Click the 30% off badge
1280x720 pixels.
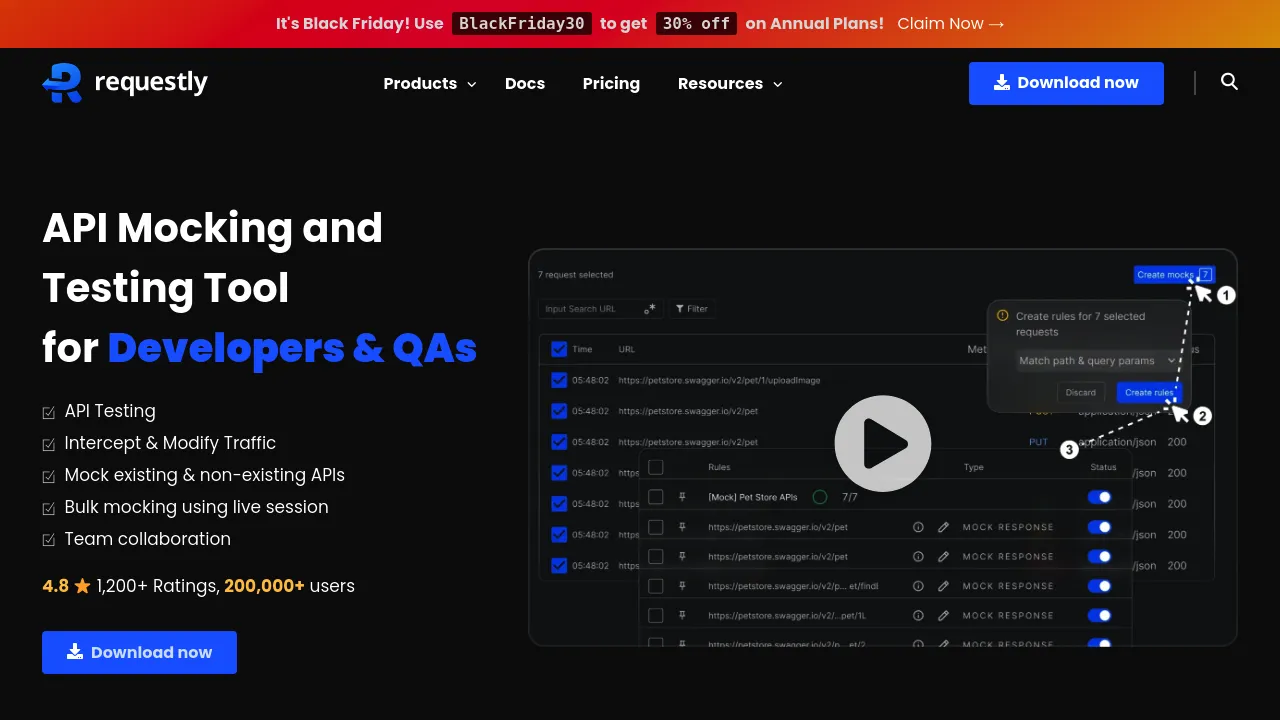click(696, 23)
